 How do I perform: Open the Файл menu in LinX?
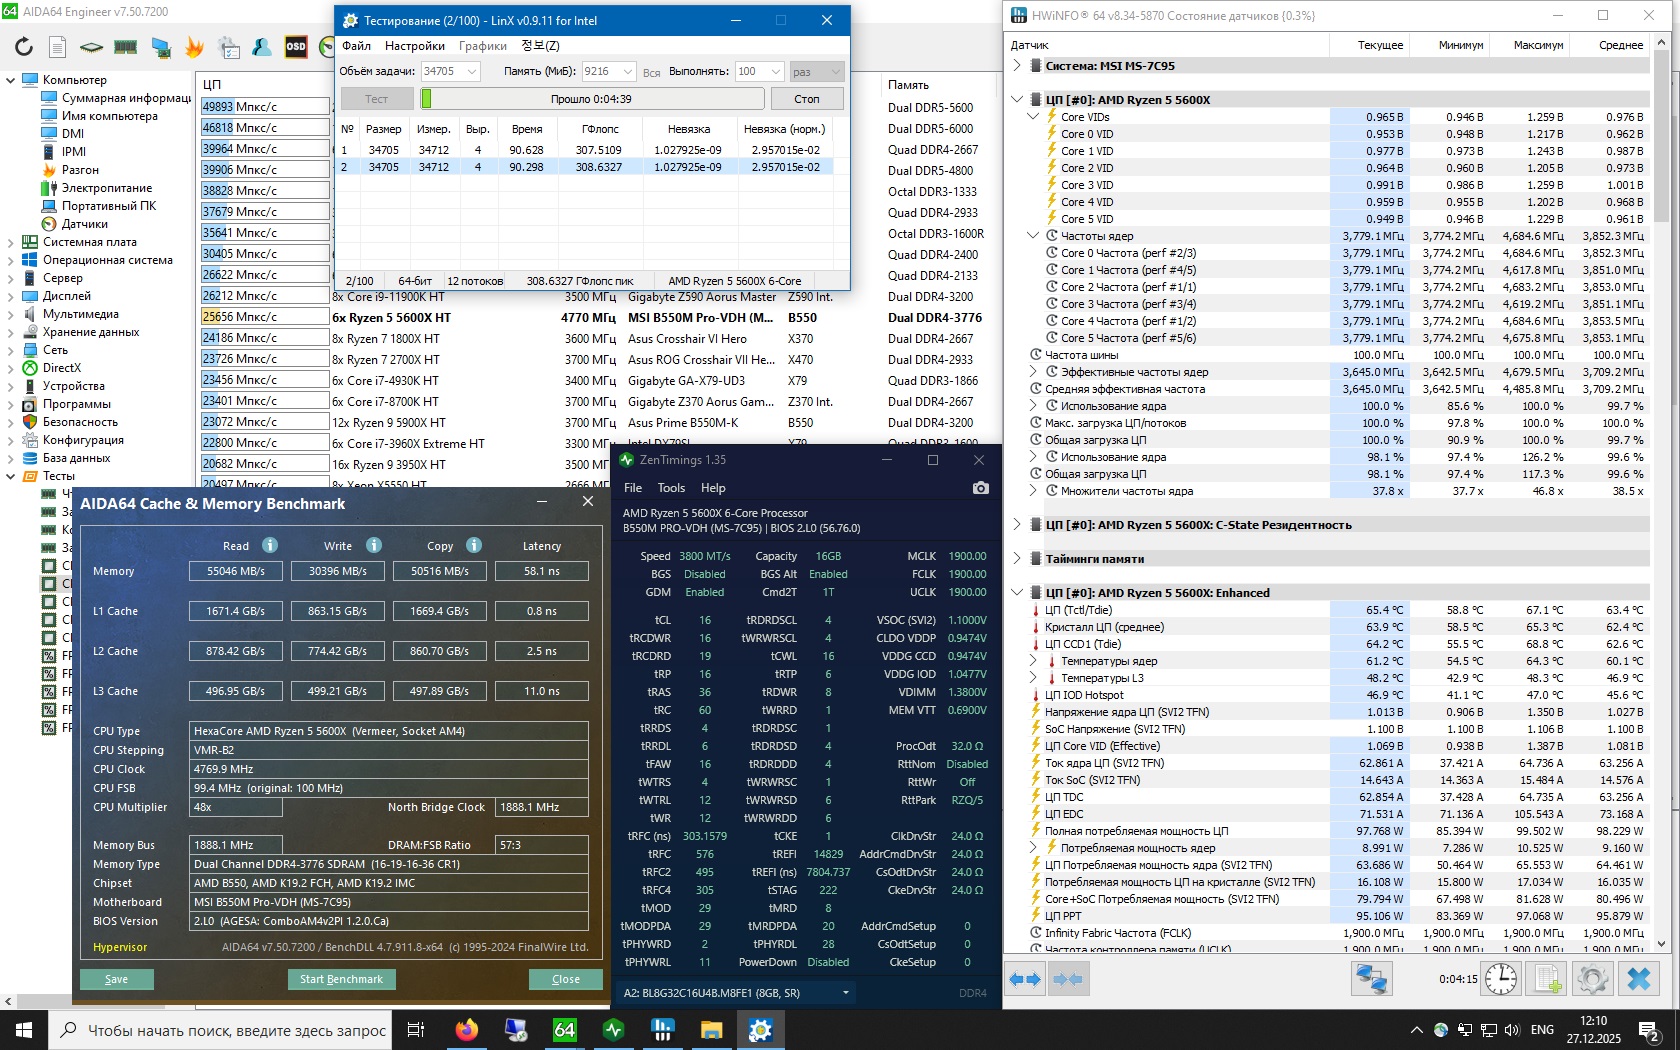click(356, 46)
